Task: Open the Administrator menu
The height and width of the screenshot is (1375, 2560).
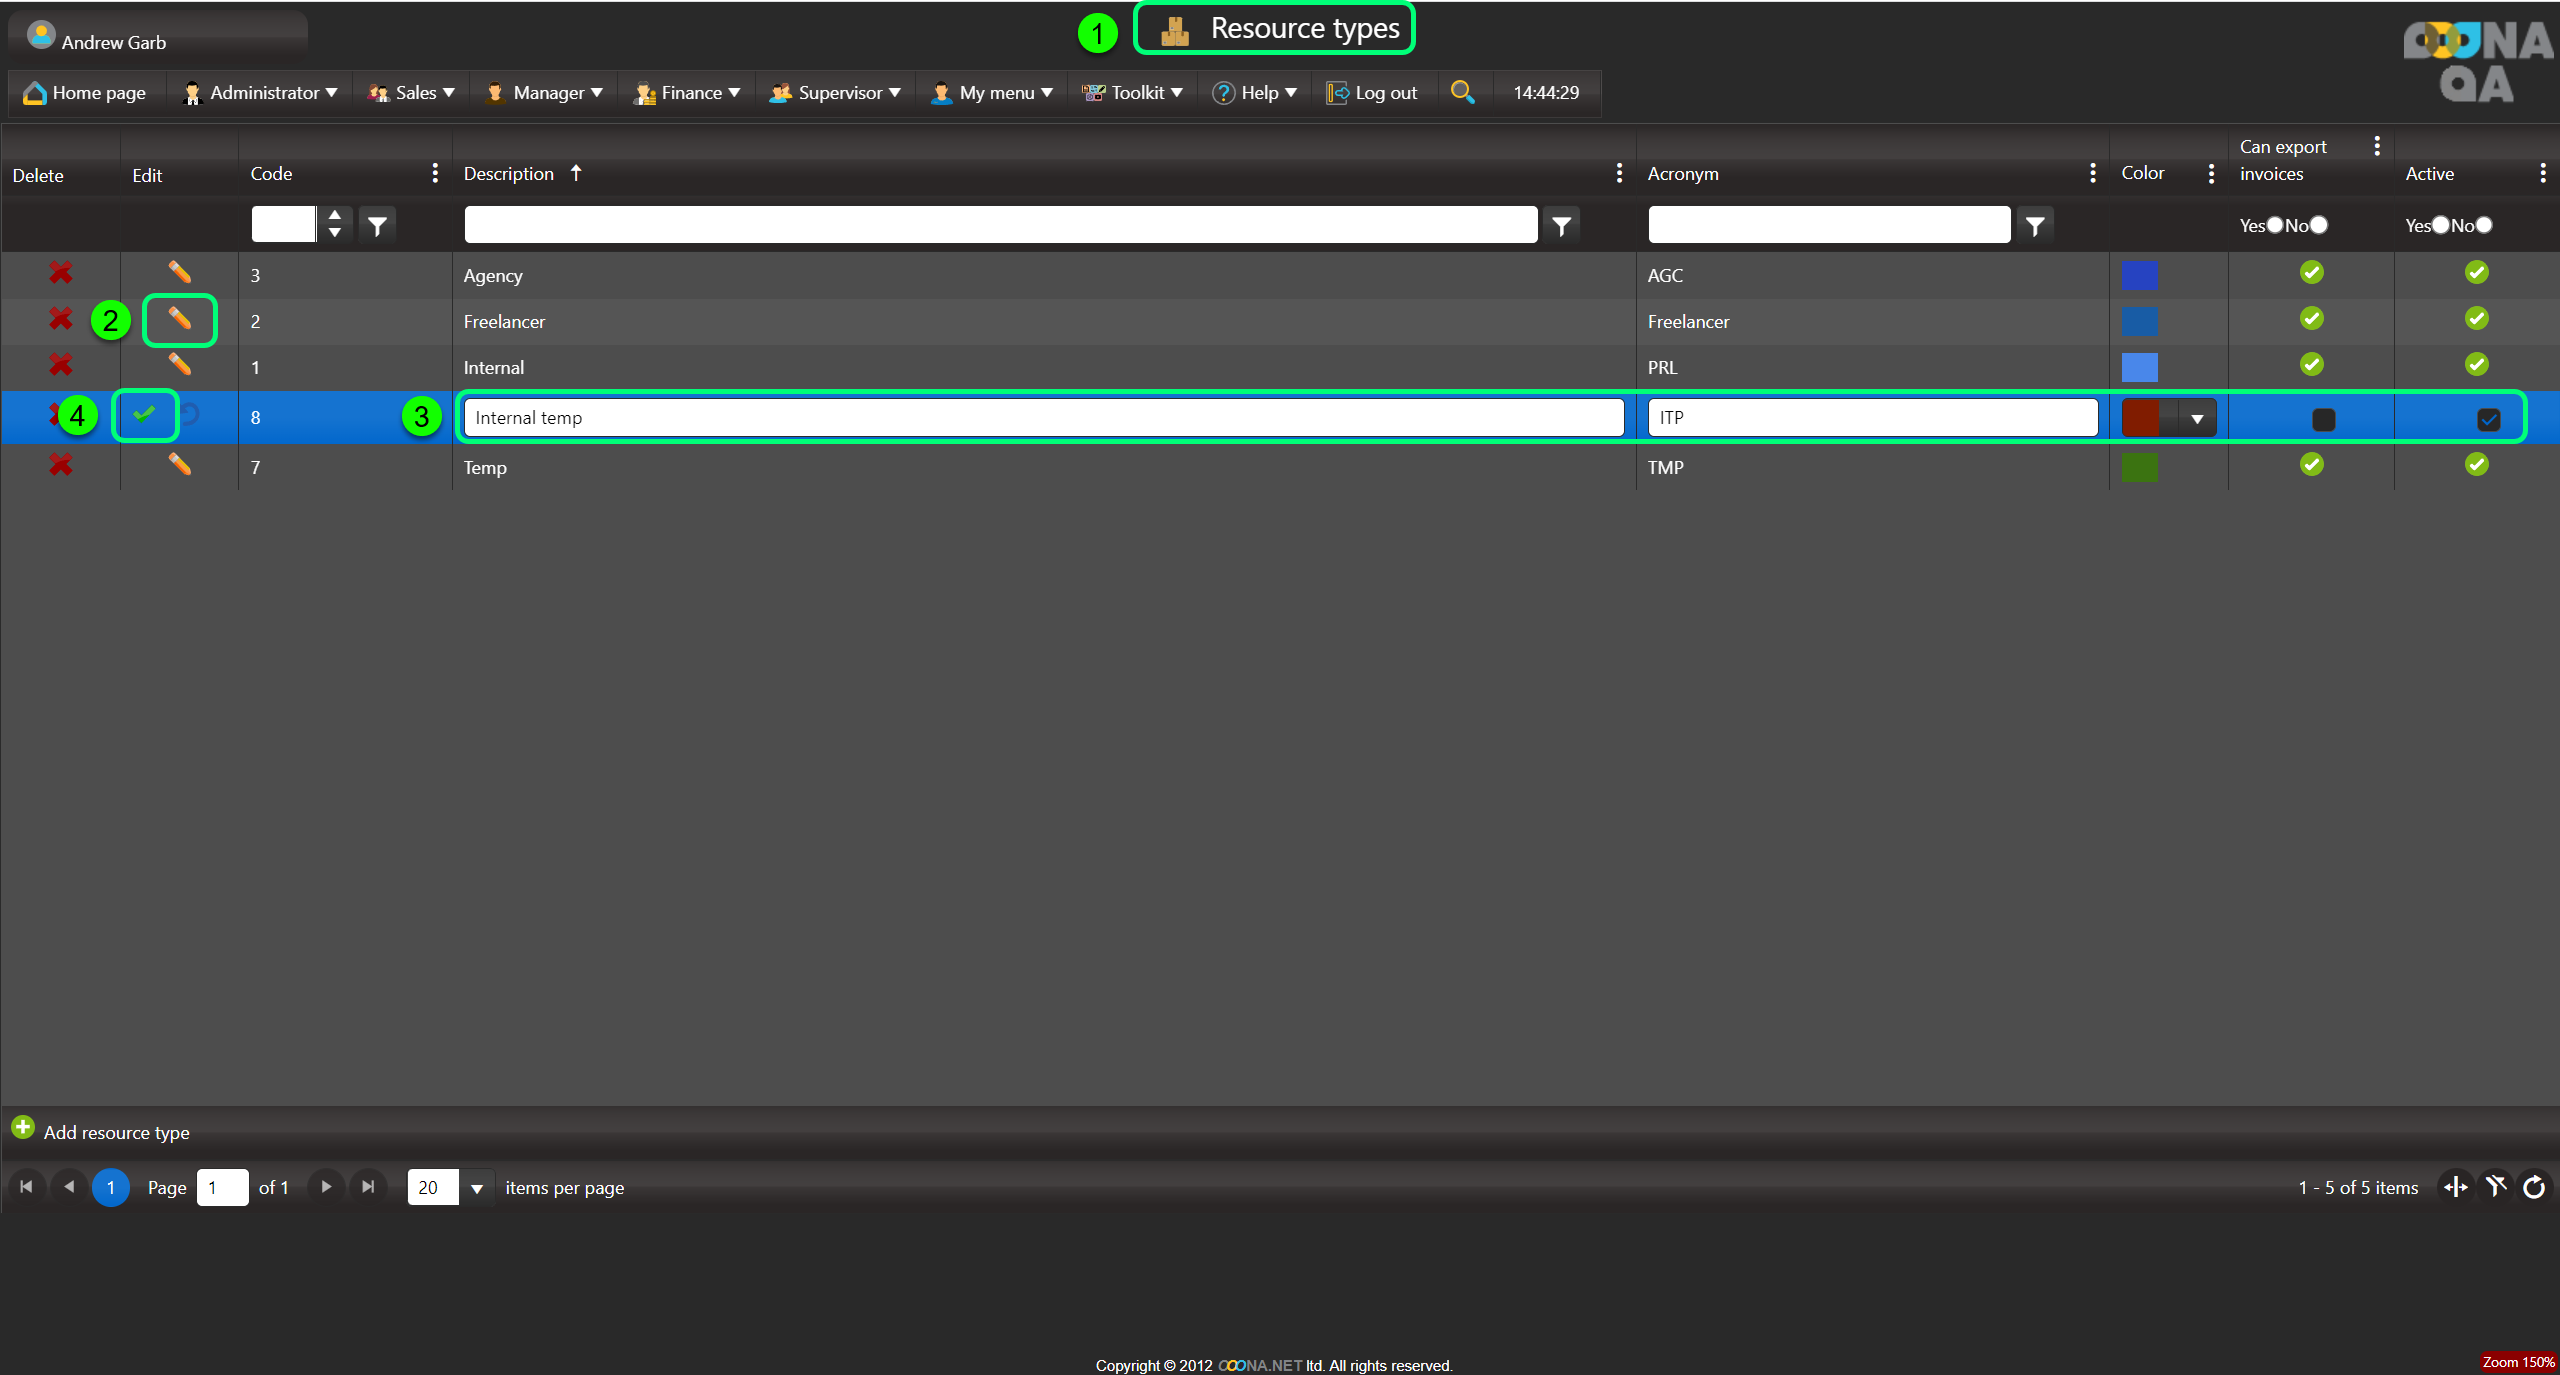Action: [263, 93]
